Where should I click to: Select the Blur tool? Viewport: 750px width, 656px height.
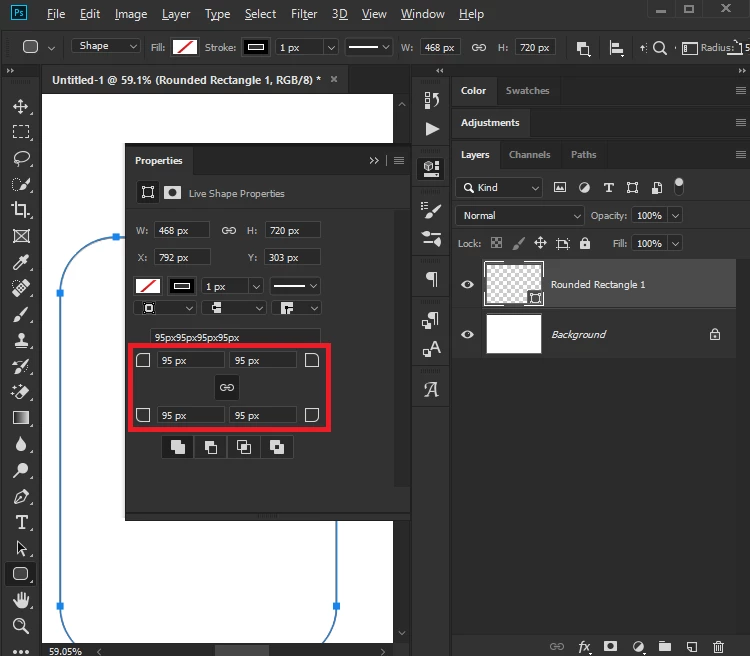21,444
